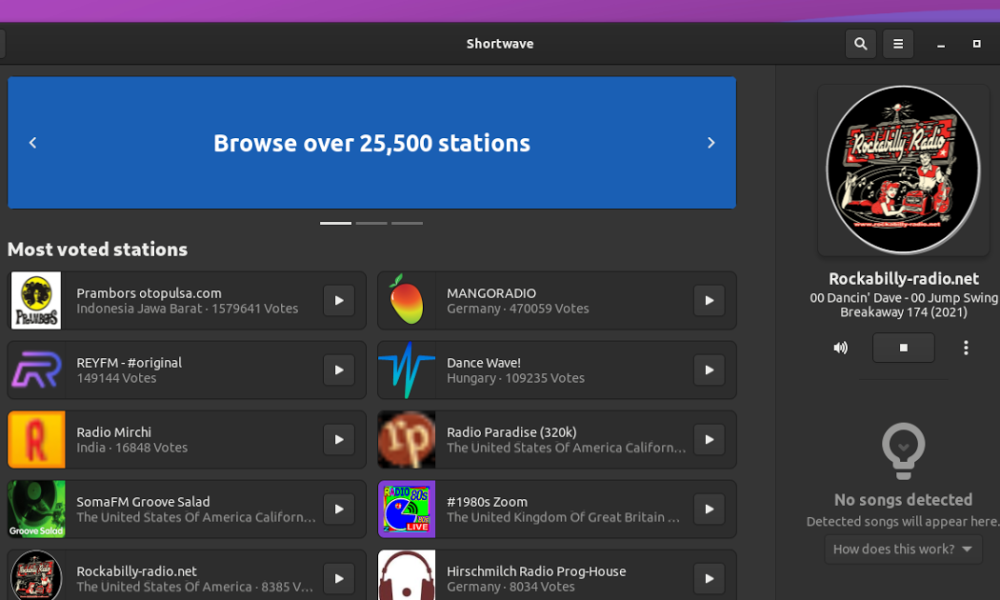1000x600 pixels.
Task: Click 'Shortwave' window title
Action: coord(500,44)
